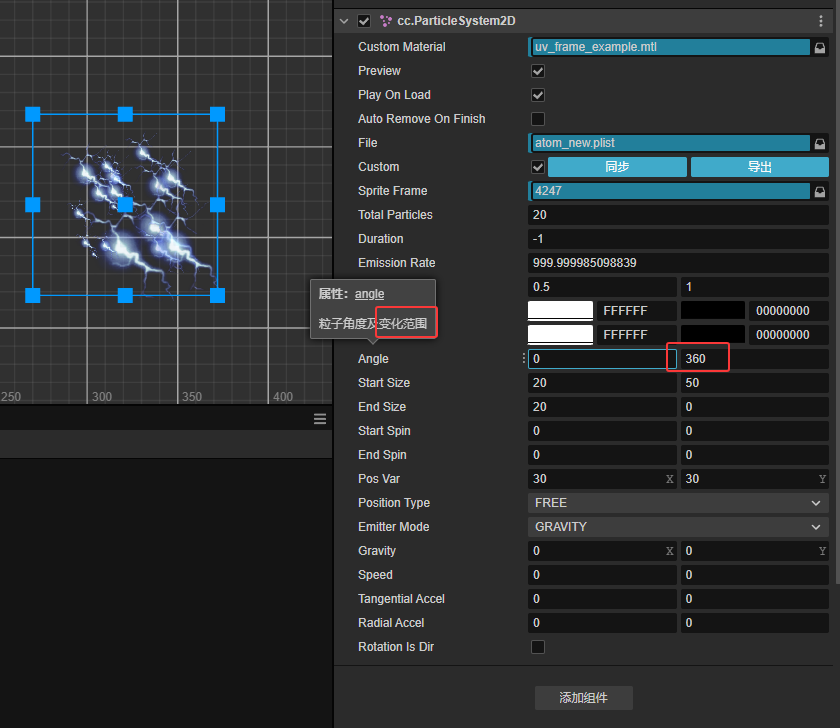Open the first black color variance swatch
The height and width of the screenshot is (728, 840).
pos(713,311)
